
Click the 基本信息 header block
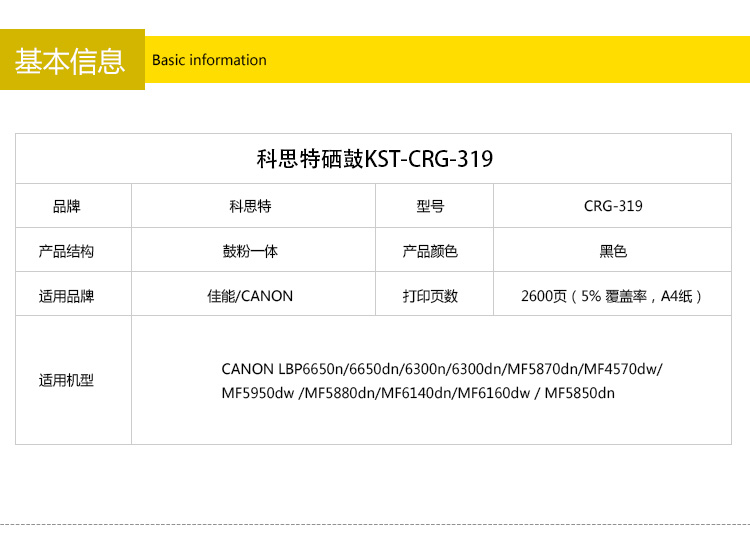71,61
